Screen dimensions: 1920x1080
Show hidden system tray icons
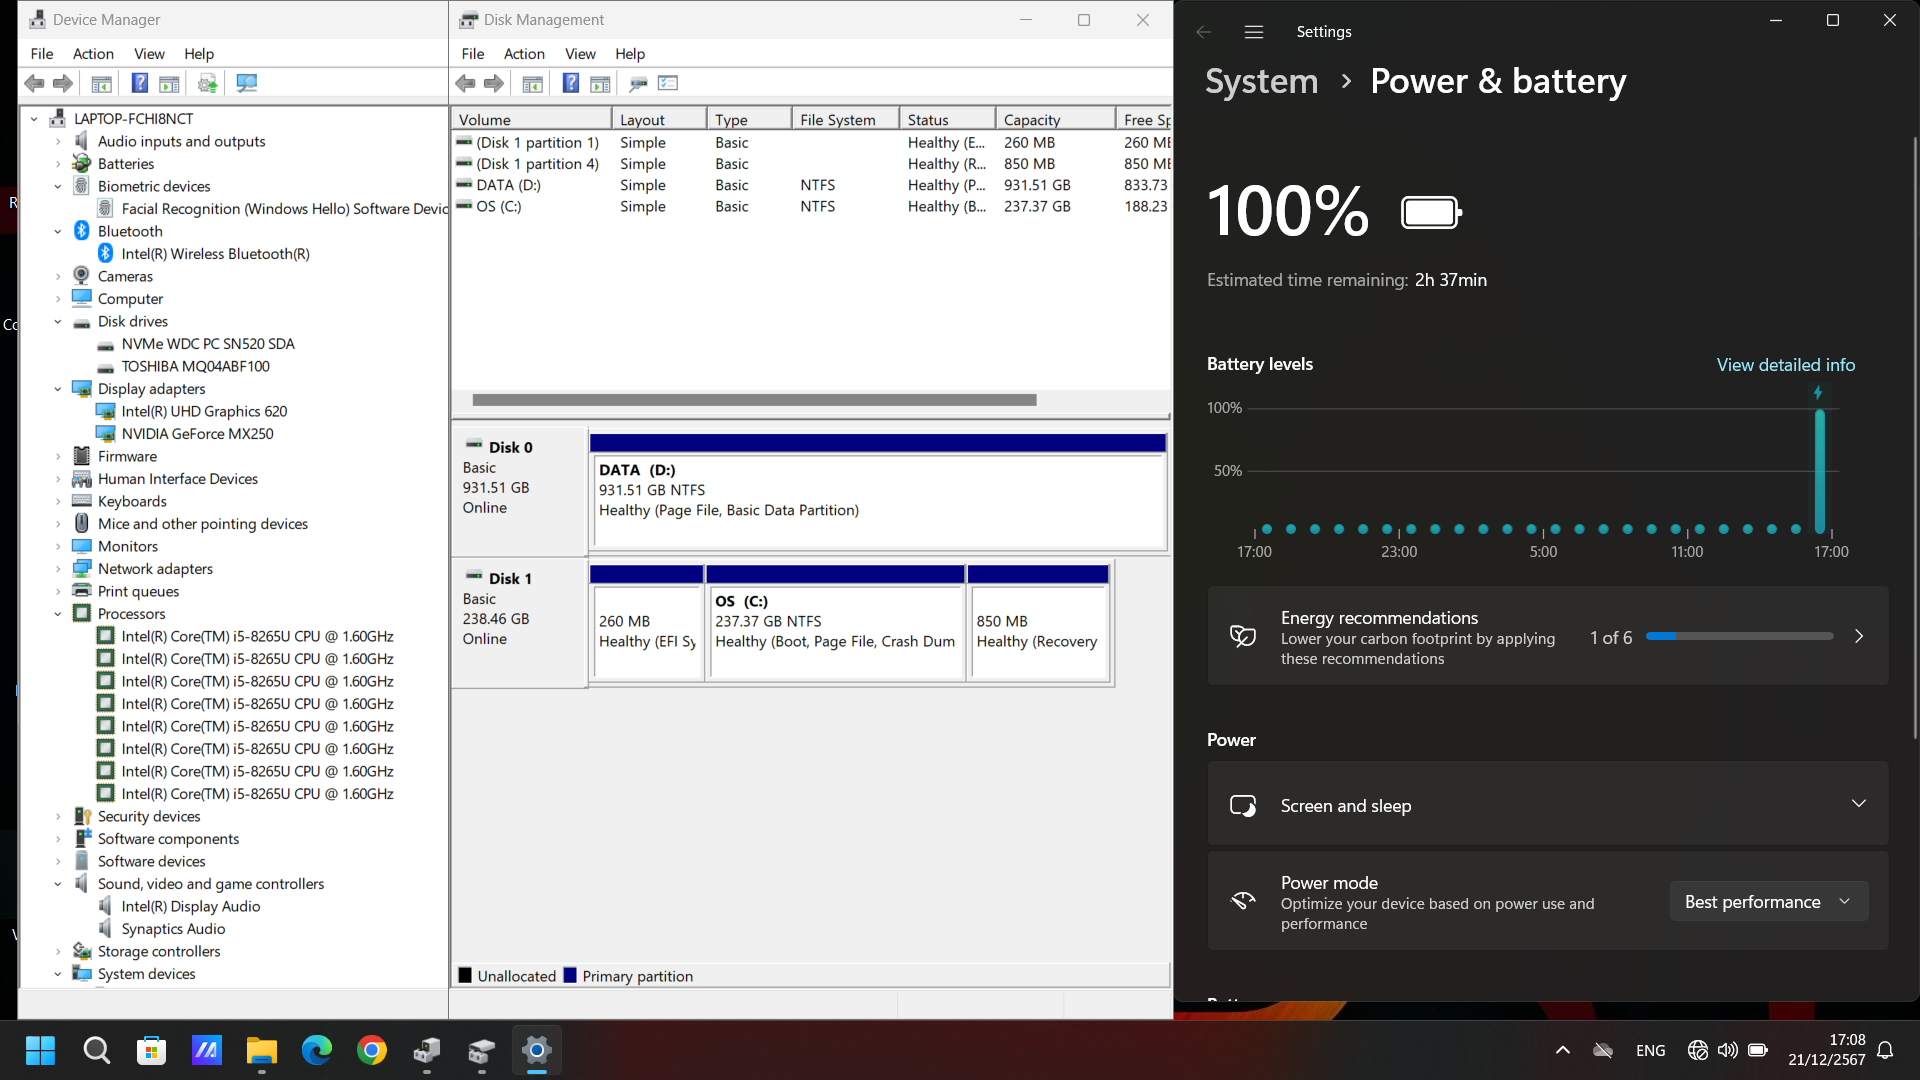[x=1563, y=1050]
